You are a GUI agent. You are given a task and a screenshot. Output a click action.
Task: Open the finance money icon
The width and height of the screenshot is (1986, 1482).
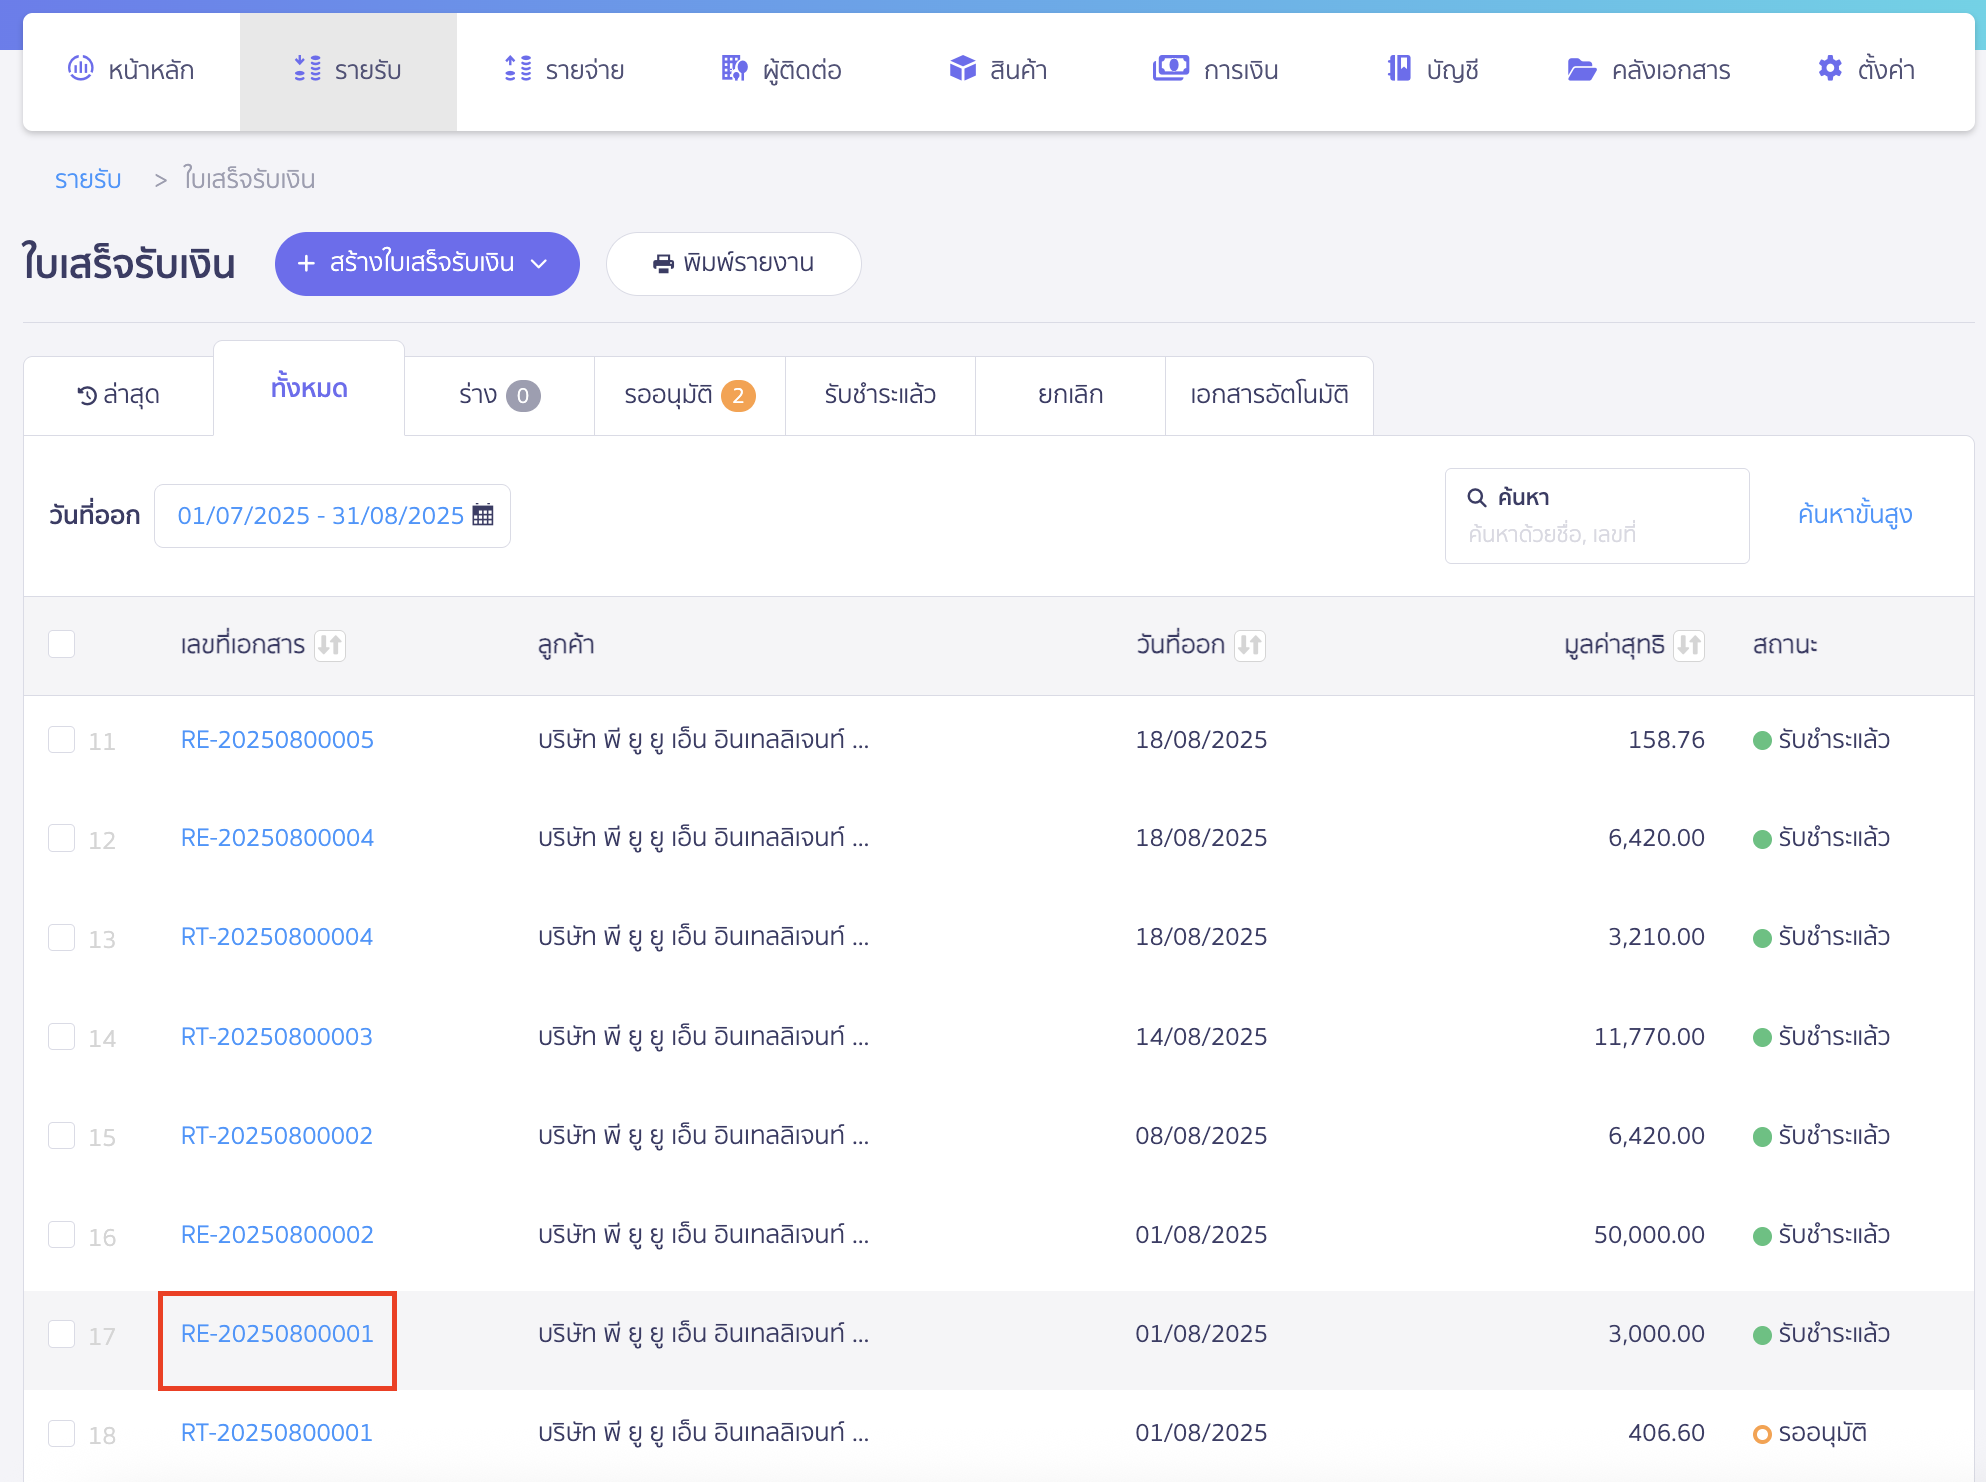1171,69
